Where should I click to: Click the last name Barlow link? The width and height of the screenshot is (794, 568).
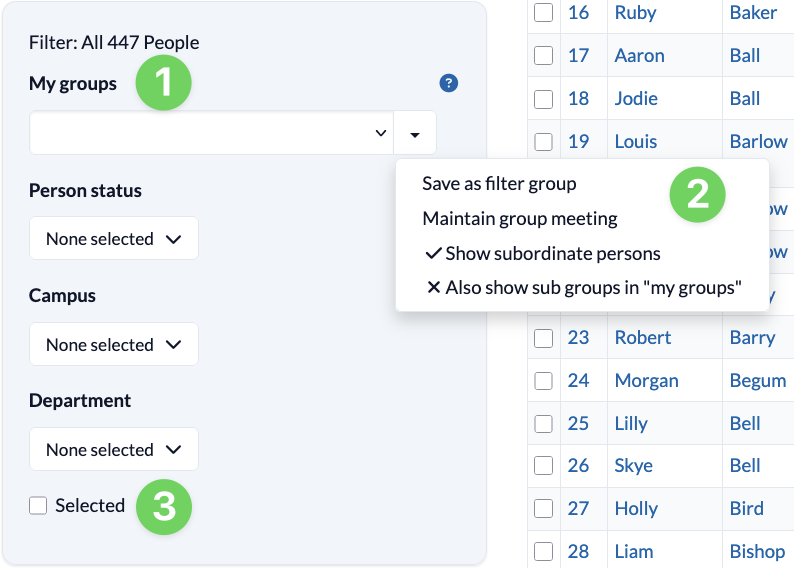[758, 141]
